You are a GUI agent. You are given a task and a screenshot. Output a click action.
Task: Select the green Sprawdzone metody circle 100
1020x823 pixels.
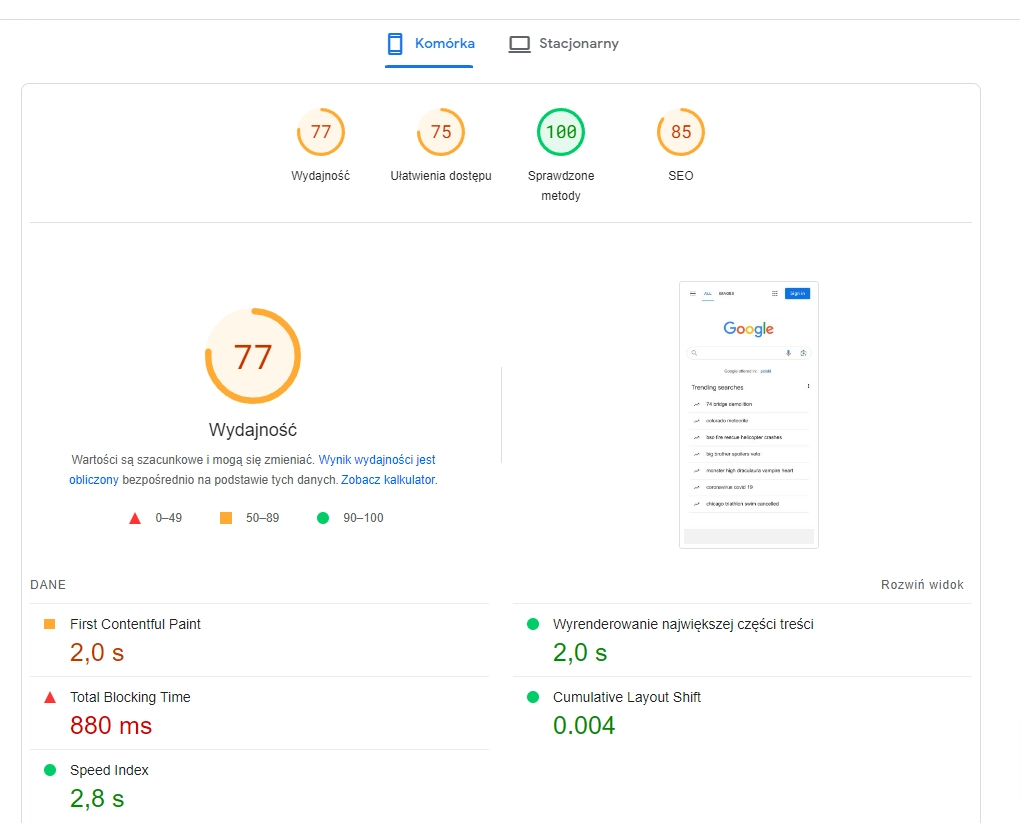560,131
